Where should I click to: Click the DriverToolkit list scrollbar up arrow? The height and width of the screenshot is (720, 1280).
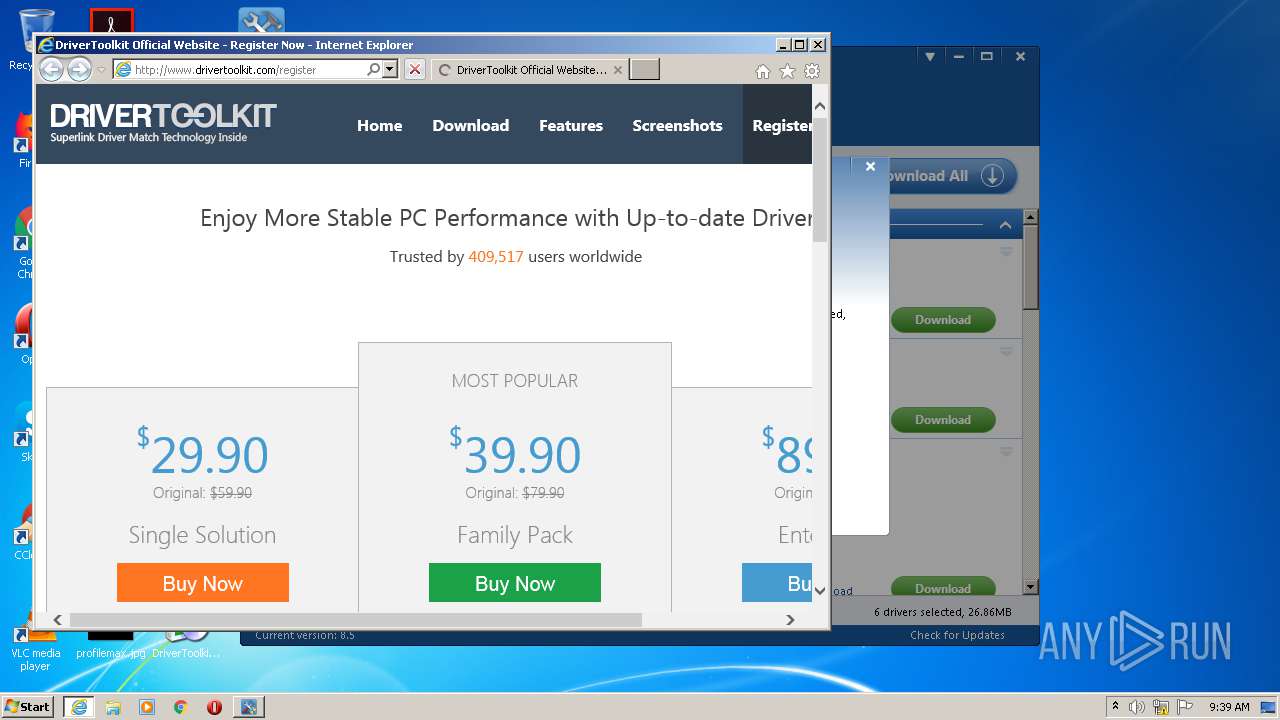pyautogui.click(x=1031, y=217)
